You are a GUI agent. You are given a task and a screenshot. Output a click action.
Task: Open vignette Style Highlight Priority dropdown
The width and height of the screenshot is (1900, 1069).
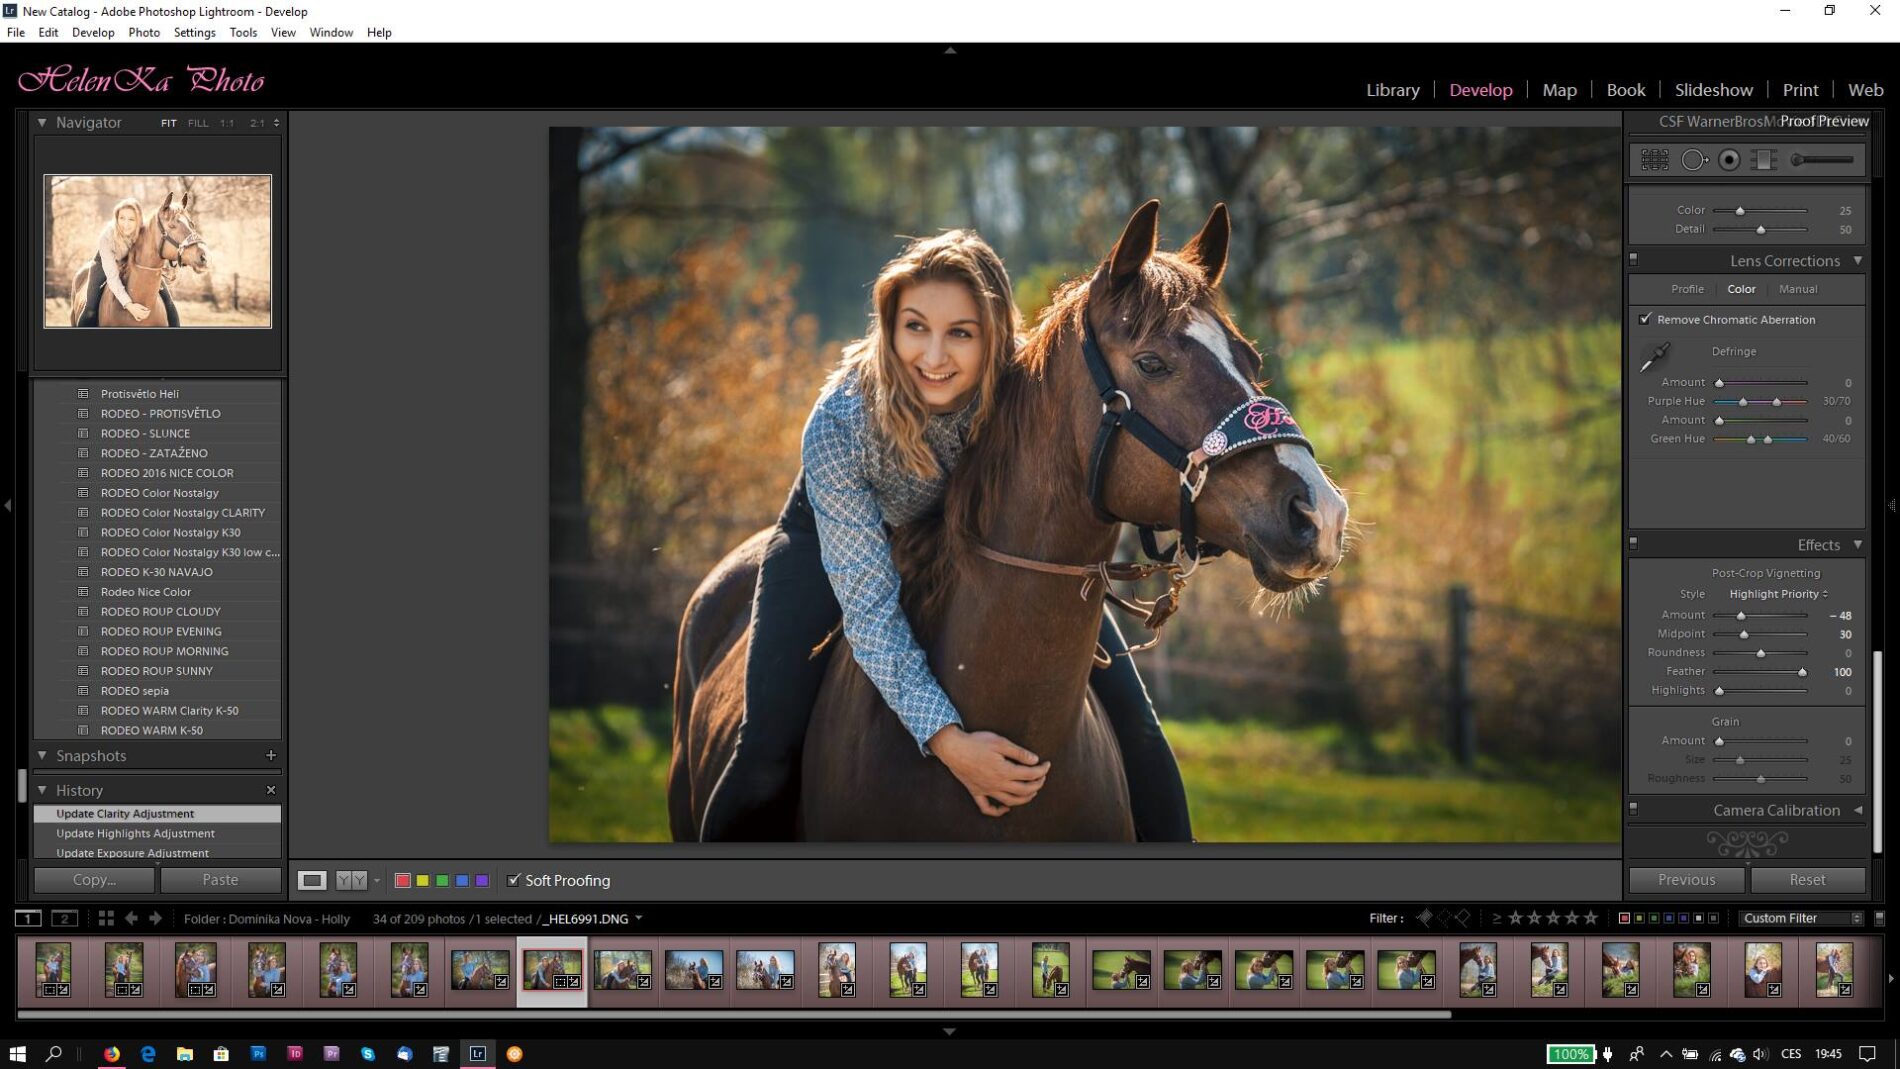point(1778,594)
